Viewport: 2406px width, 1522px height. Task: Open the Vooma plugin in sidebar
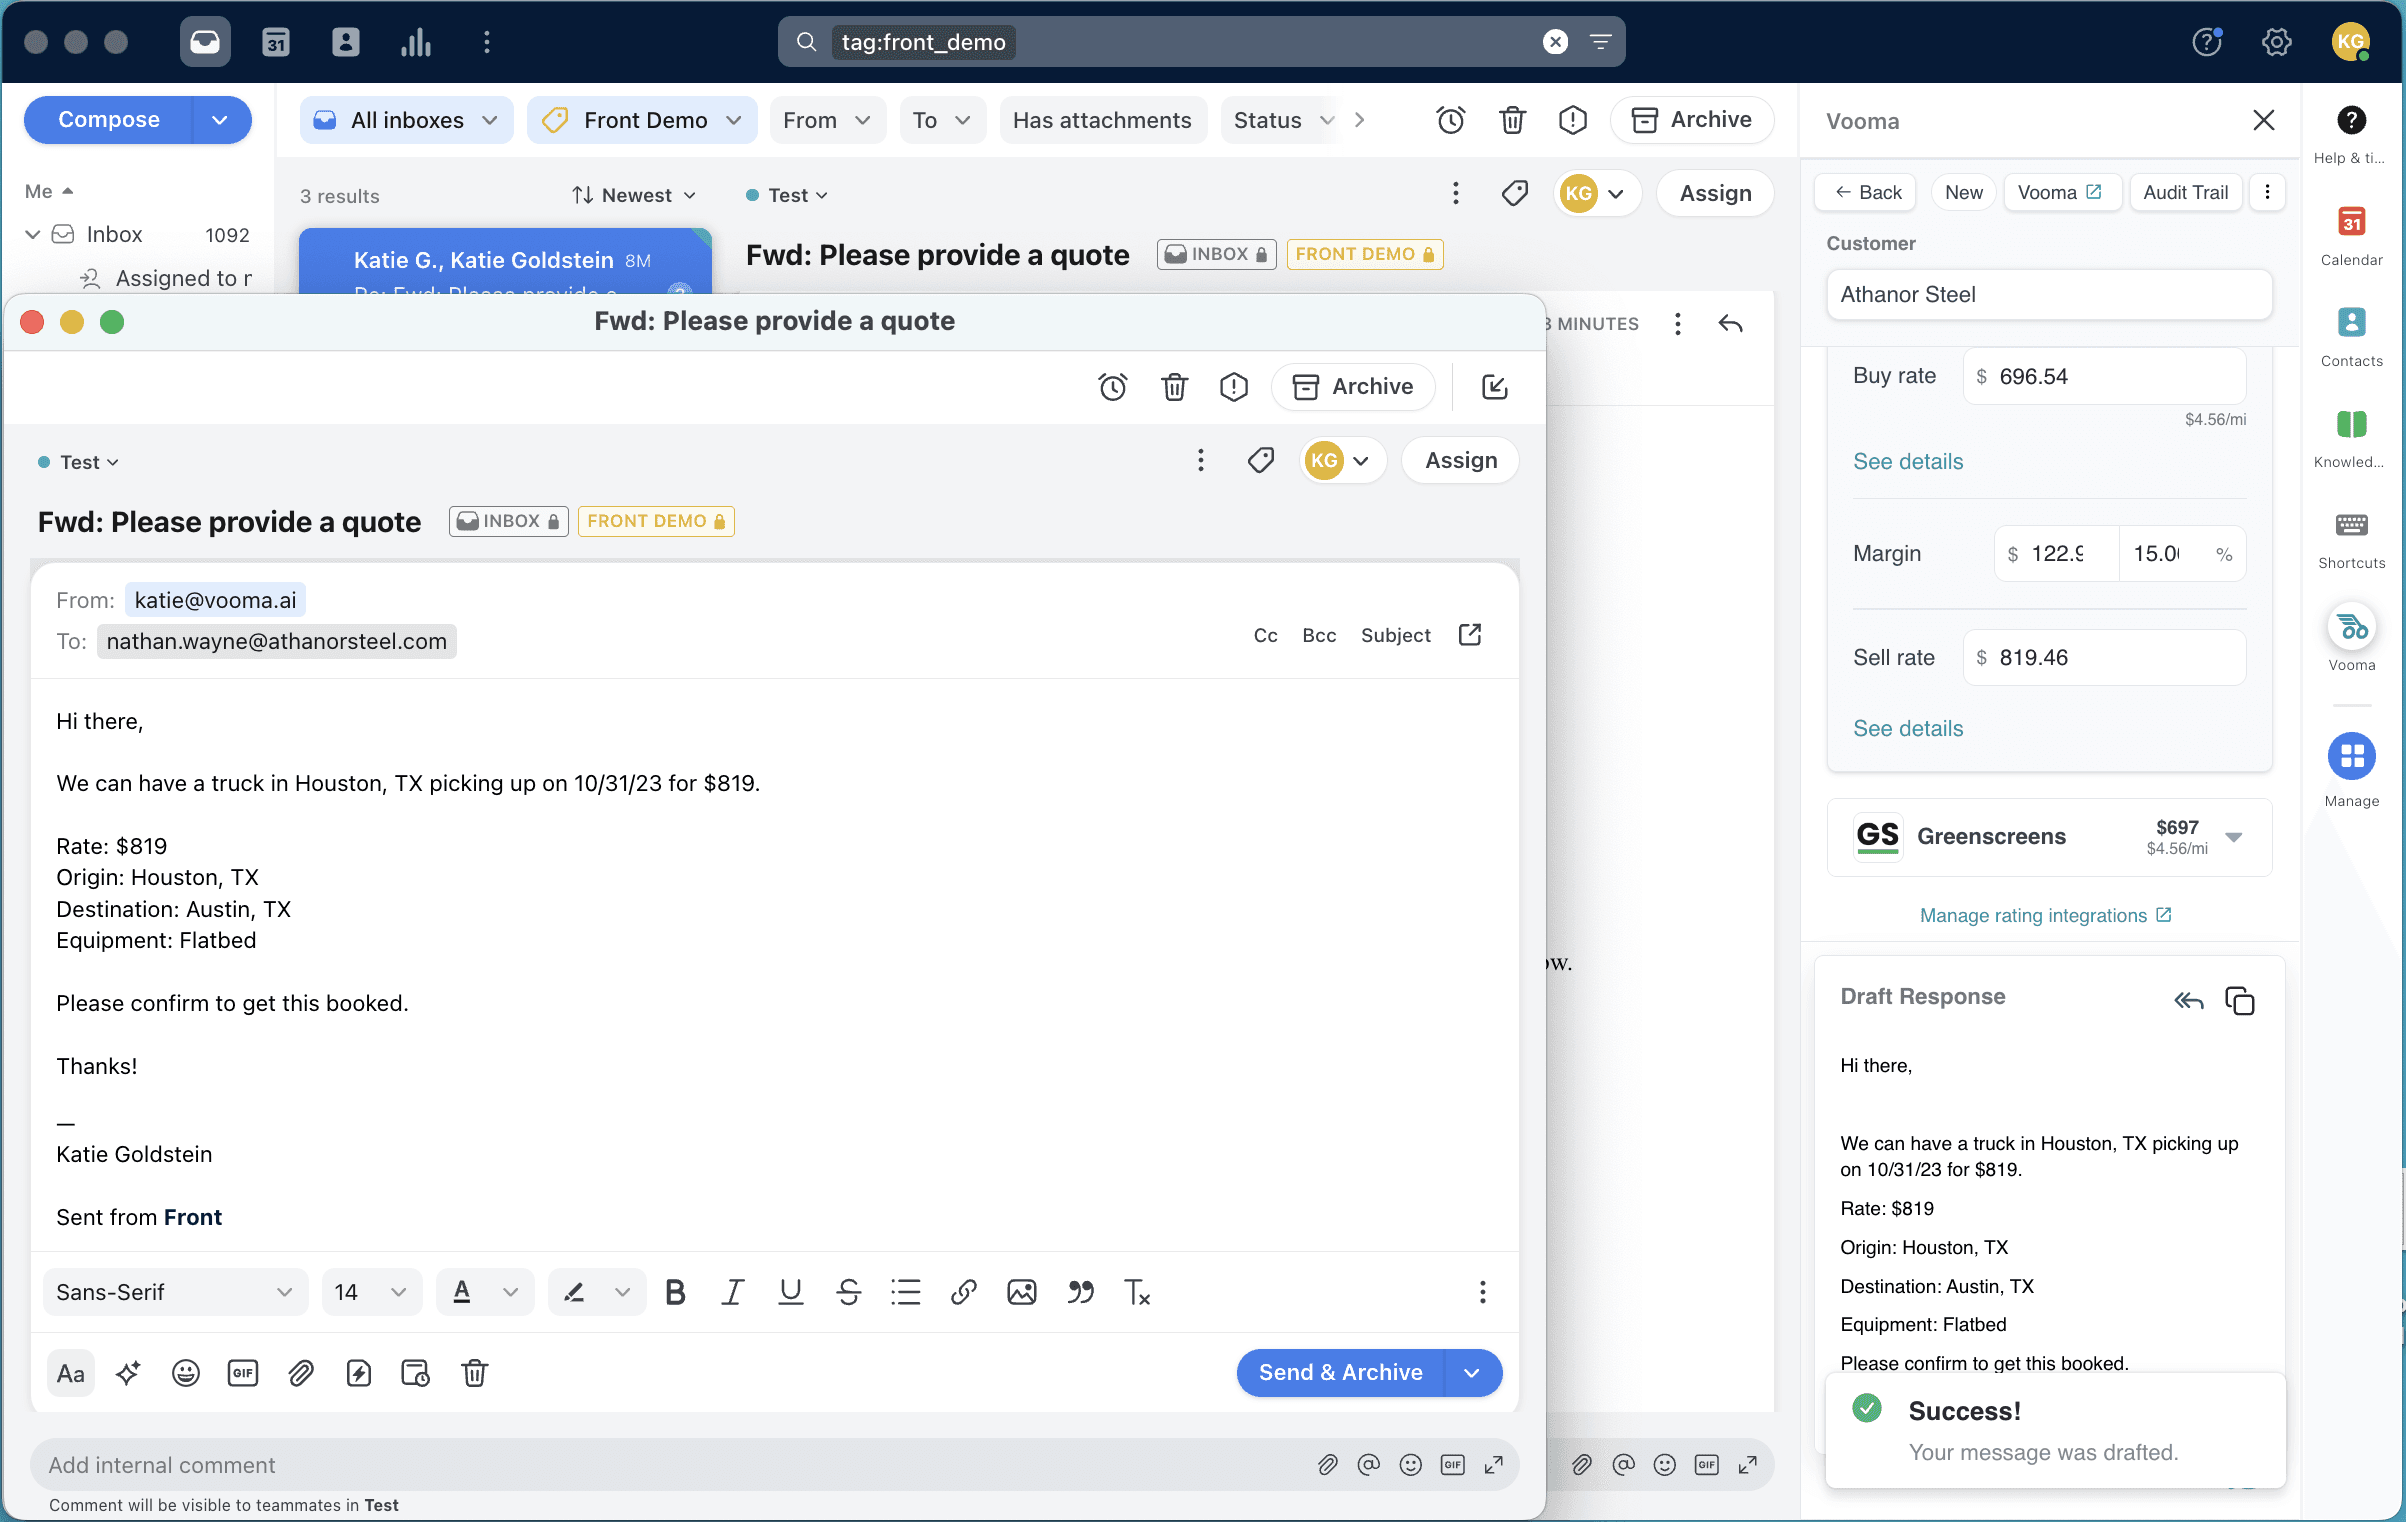click(2351, 629)
